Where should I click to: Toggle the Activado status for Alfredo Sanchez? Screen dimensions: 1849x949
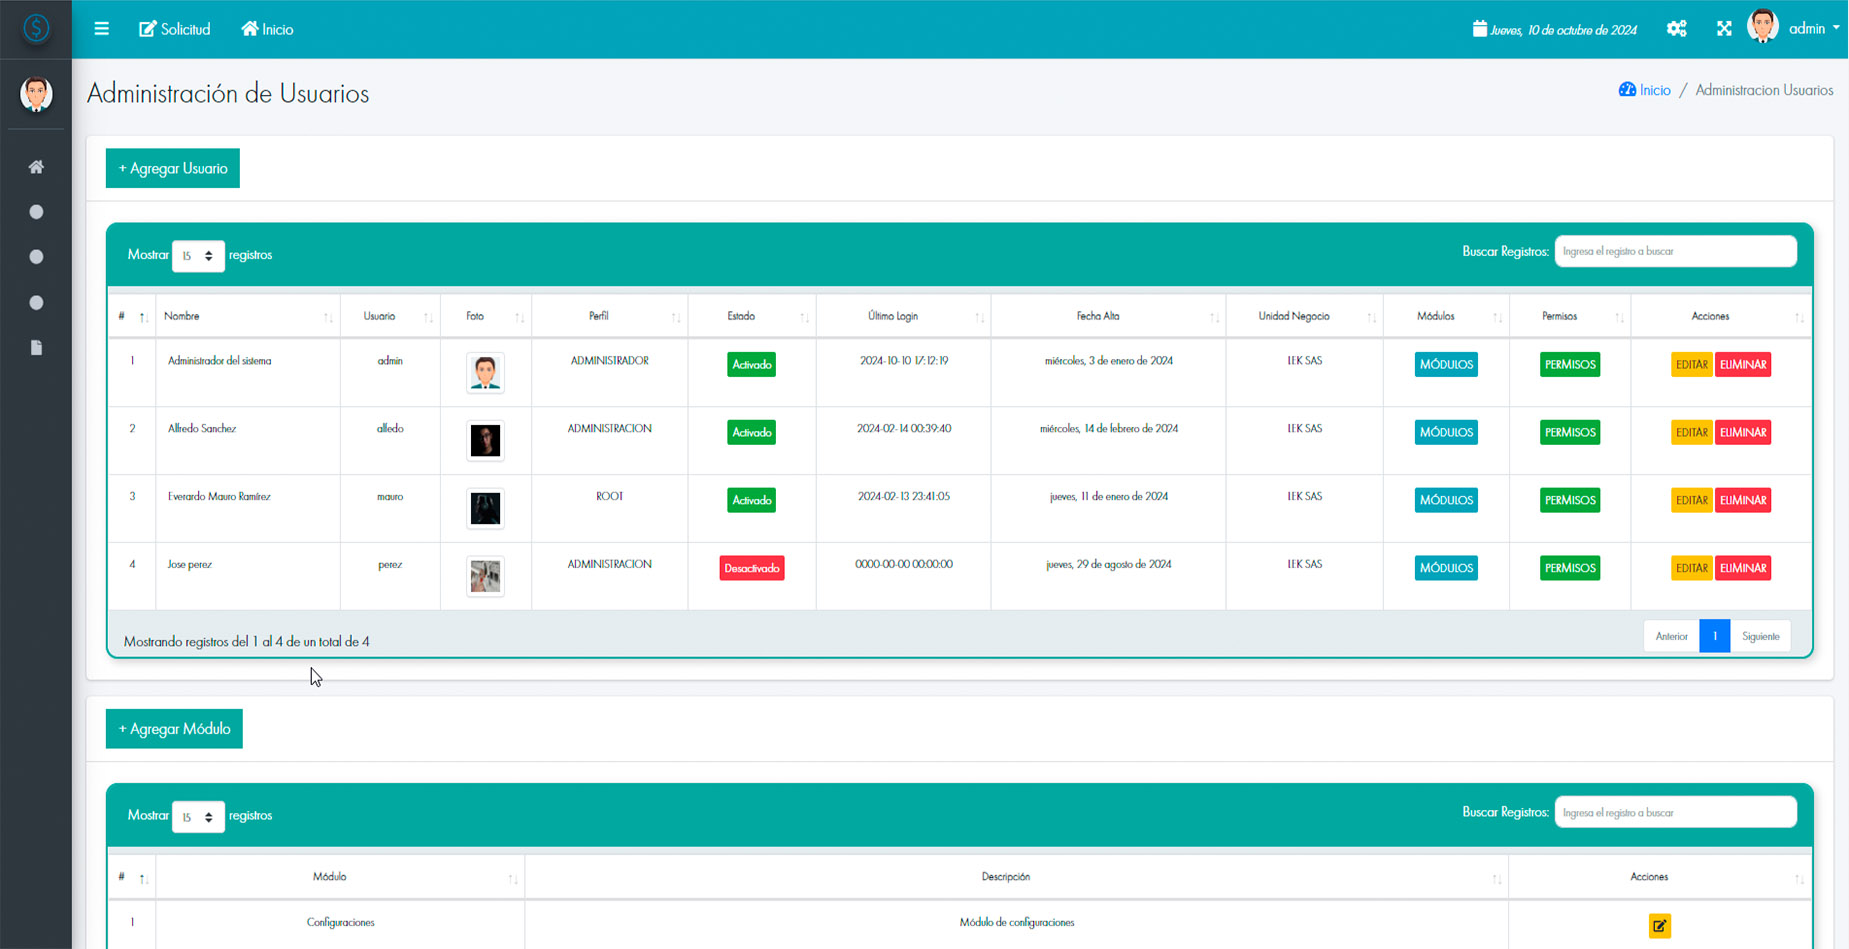click(x=751, y=432)
